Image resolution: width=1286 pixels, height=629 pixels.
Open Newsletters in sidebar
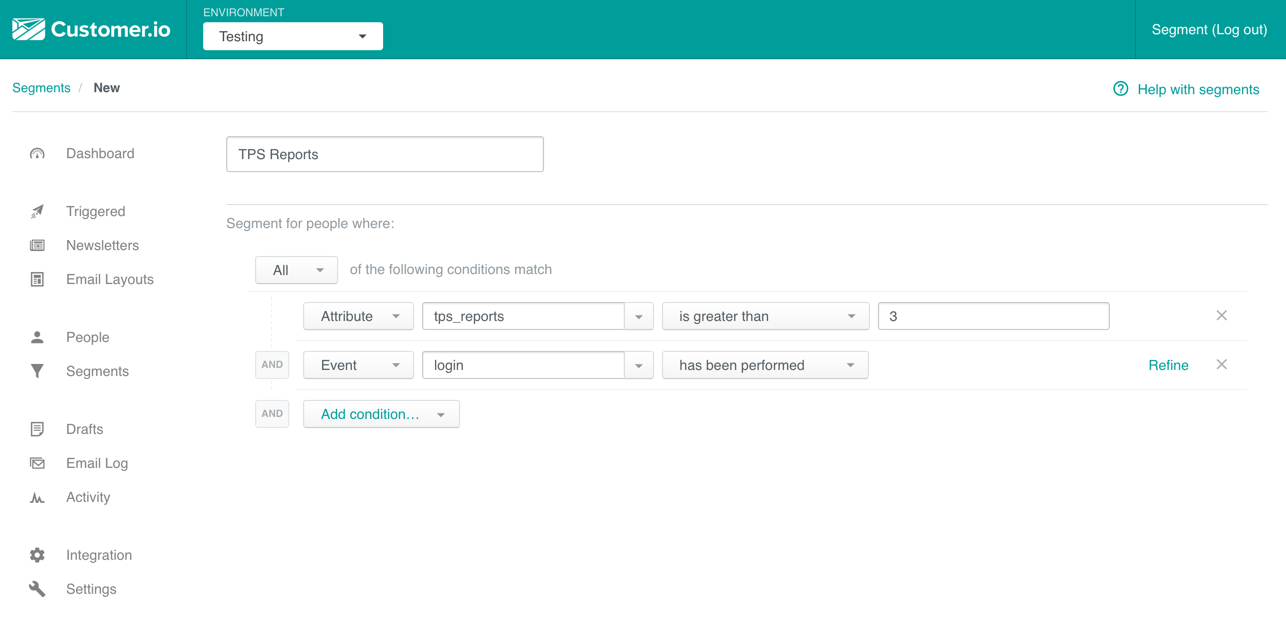pyautogui.click(x=102, y=246)
